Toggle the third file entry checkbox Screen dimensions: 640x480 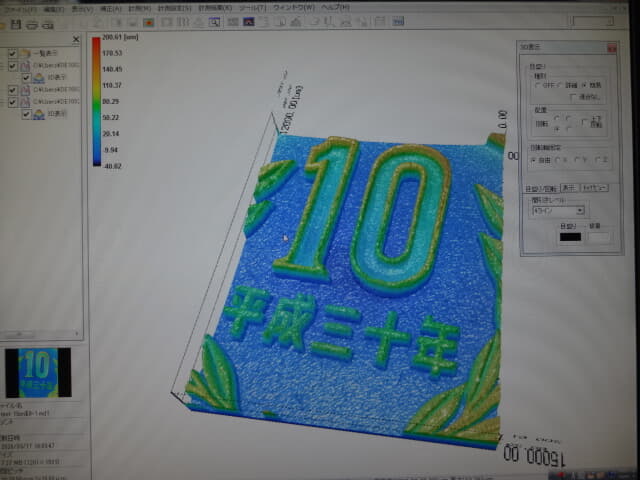click(x=13, y=102)
